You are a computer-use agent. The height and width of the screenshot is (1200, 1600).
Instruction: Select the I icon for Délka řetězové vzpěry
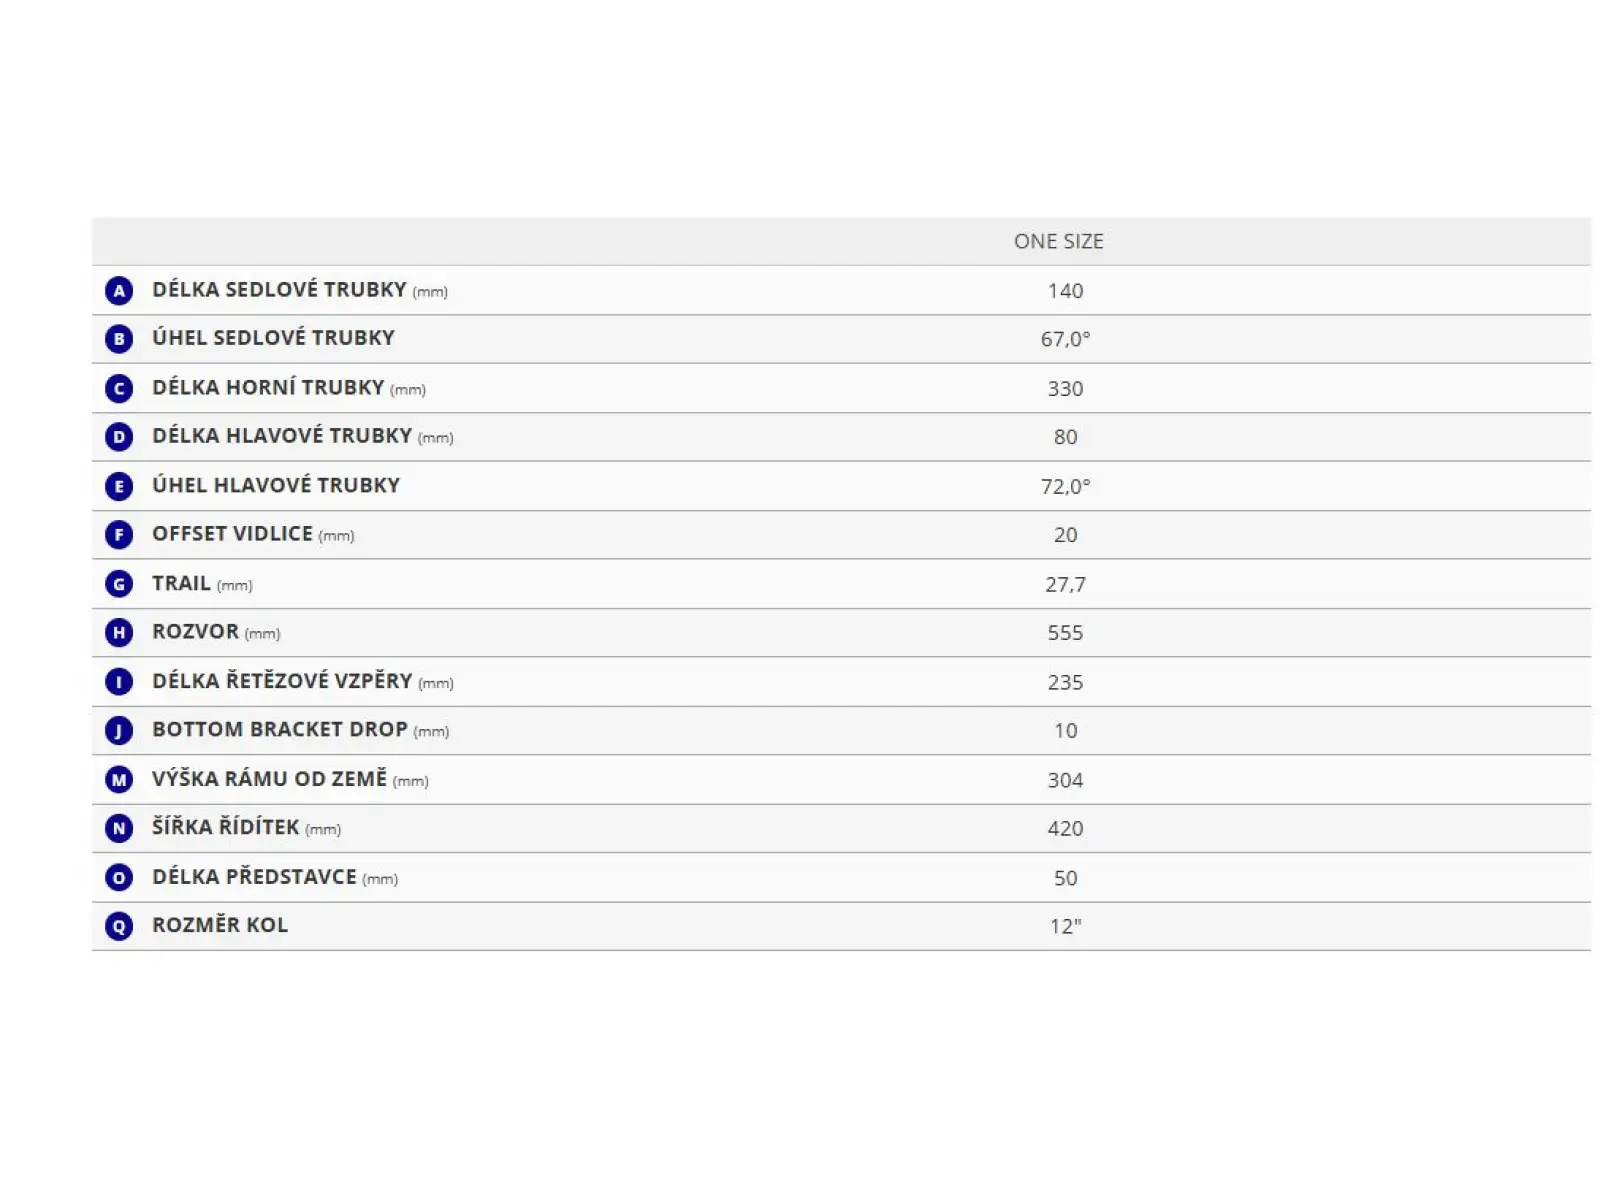119,682
